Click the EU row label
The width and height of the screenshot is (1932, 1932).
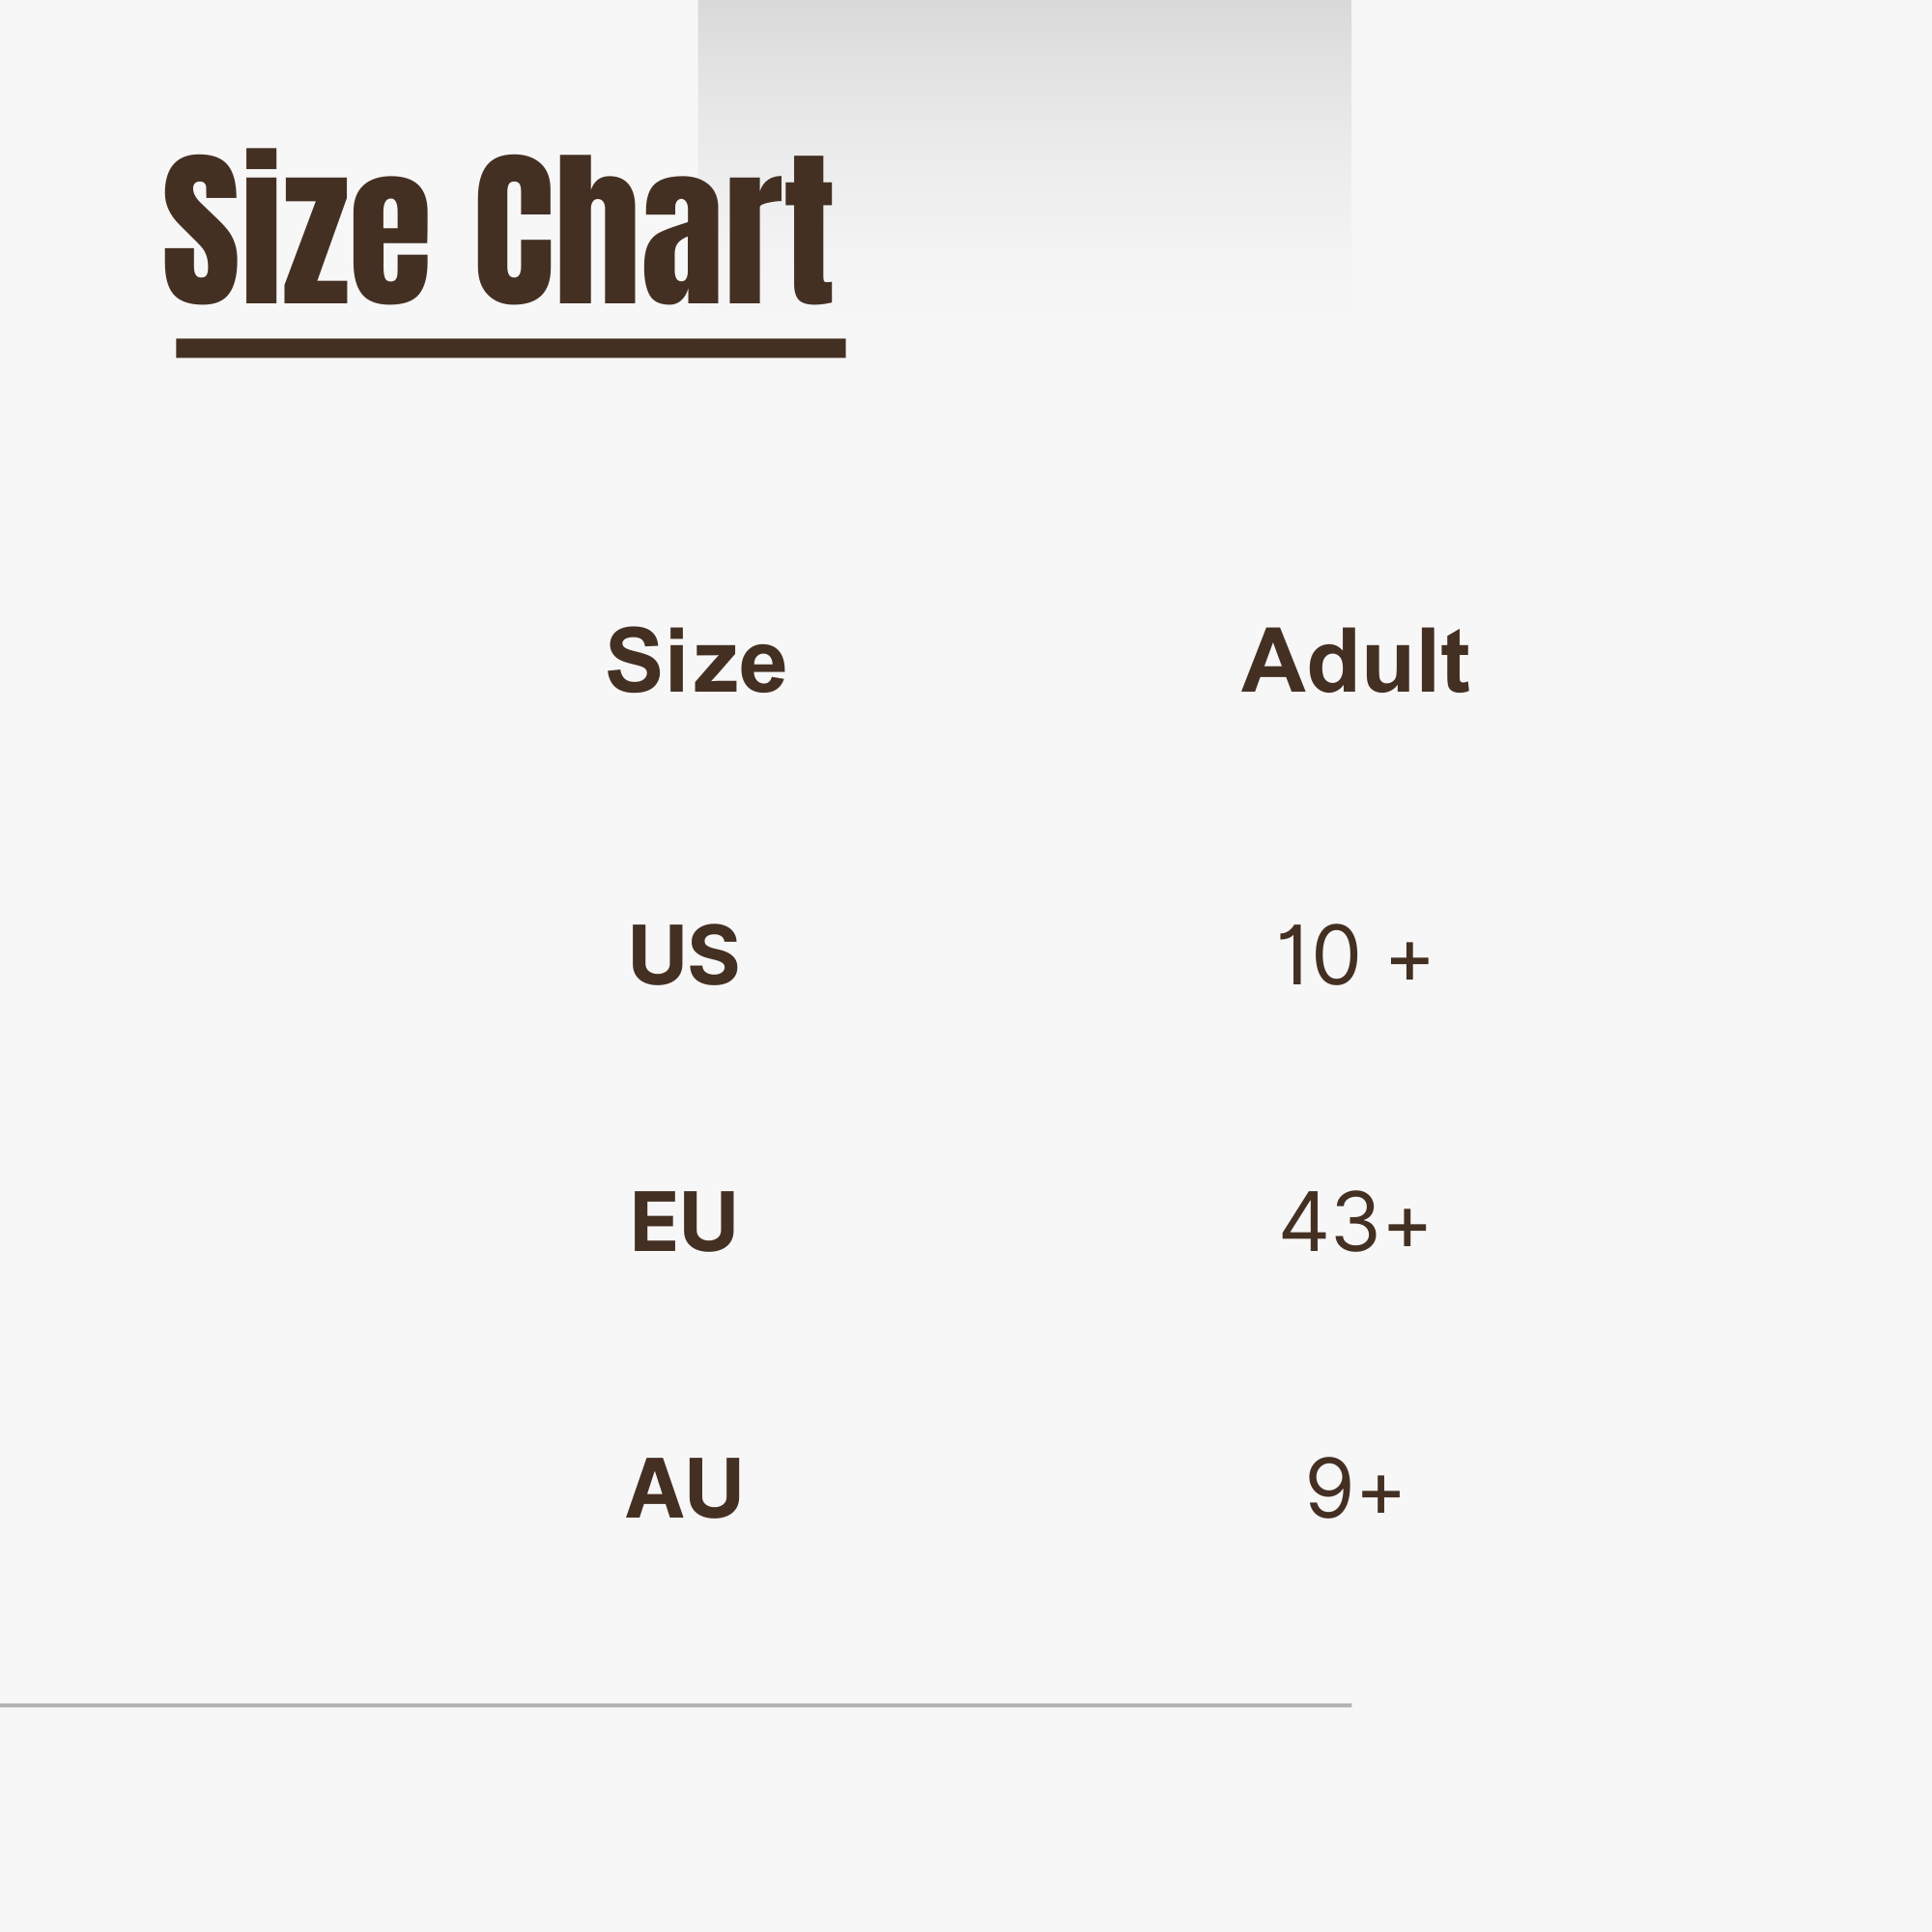(684, 1221)
